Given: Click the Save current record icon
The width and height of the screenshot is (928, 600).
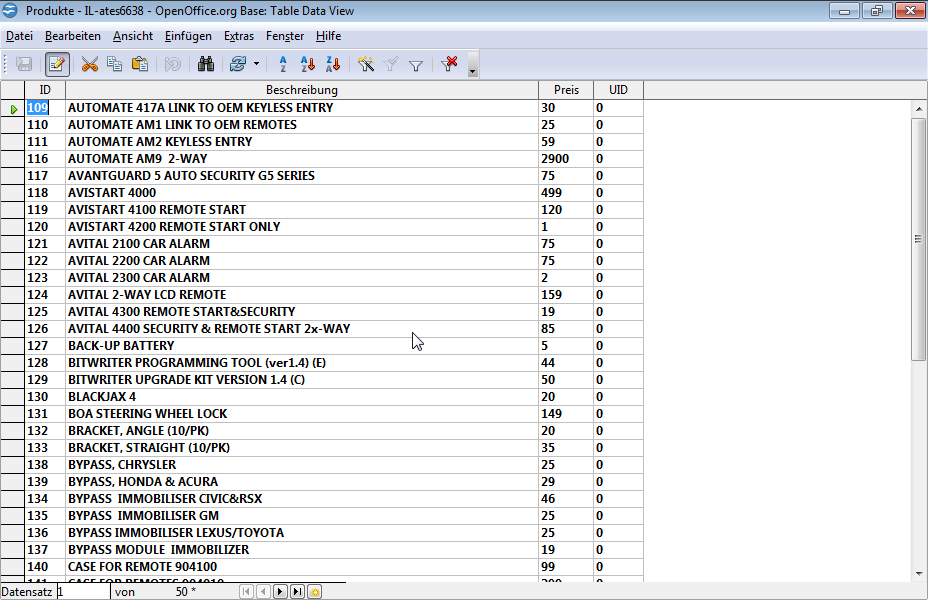Looking at the screenshot, I should pos(24,64).
